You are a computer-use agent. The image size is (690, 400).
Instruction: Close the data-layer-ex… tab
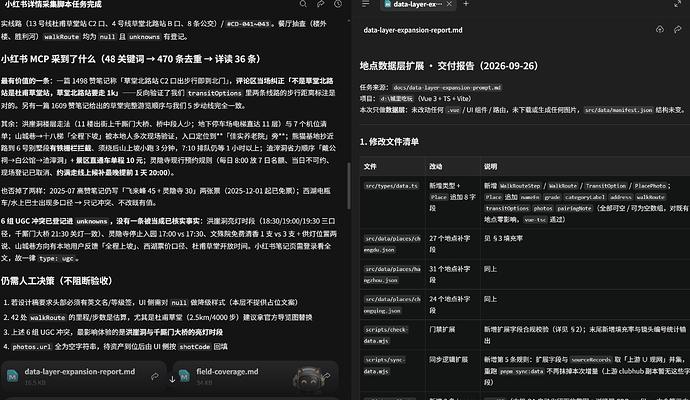[449, 4]
